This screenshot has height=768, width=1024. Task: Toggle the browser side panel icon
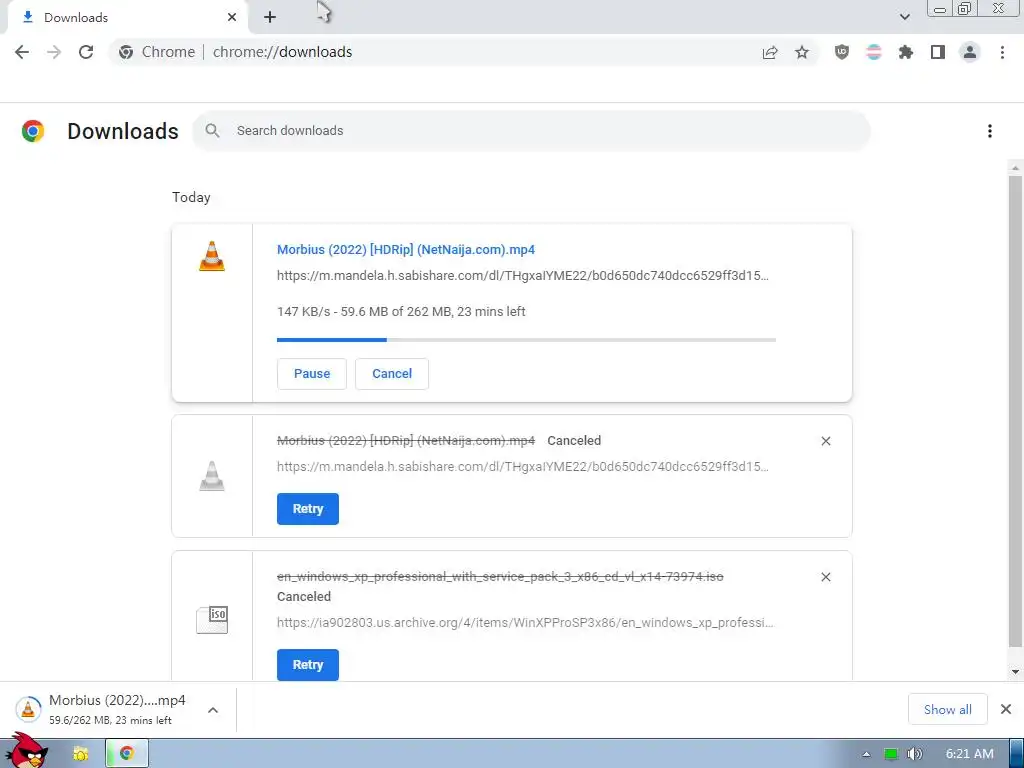(x=938, y=52)
